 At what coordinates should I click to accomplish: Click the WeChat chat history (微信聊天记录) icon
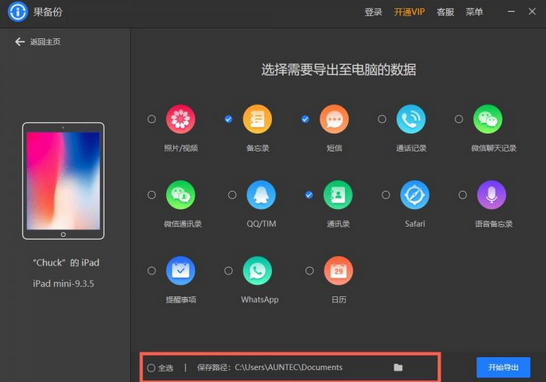(x=488, y=119)
